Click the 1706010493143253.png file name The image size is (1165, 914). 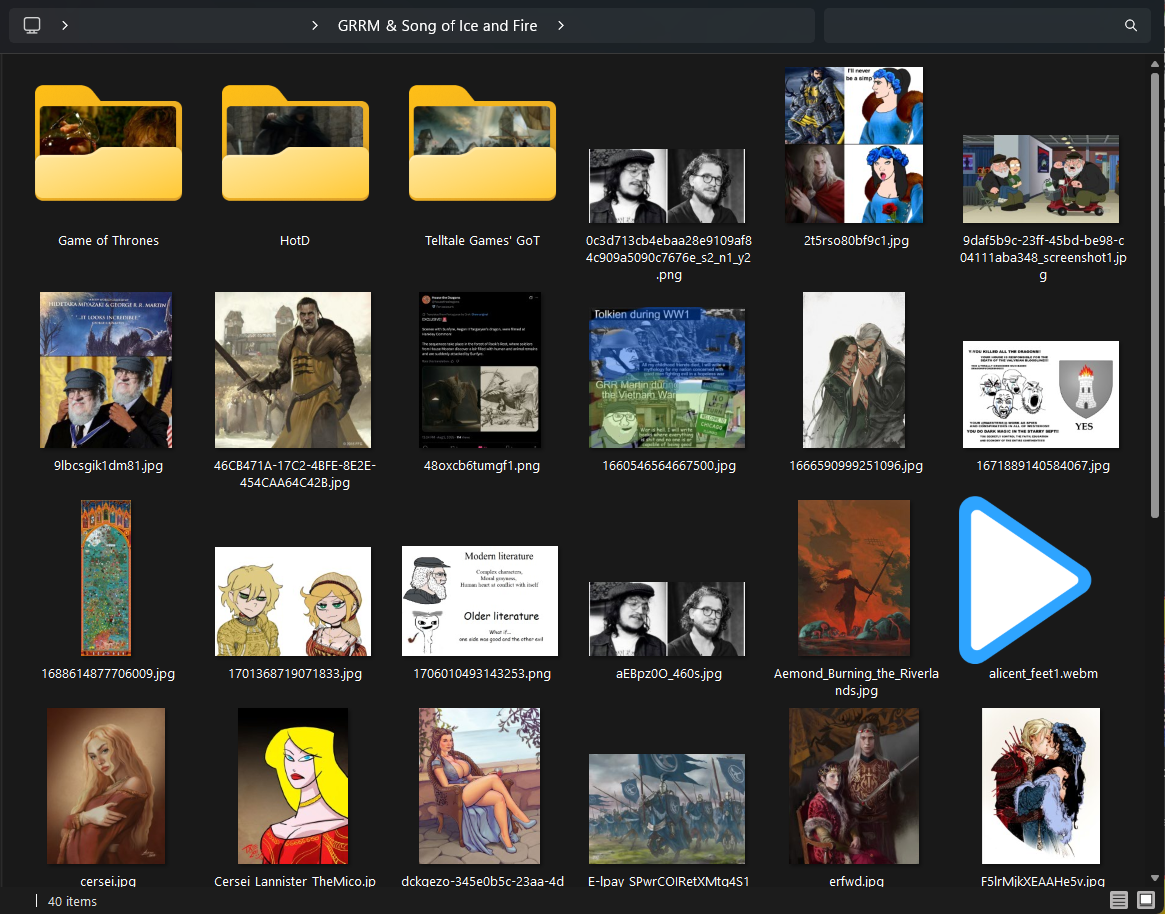(482, 674)
